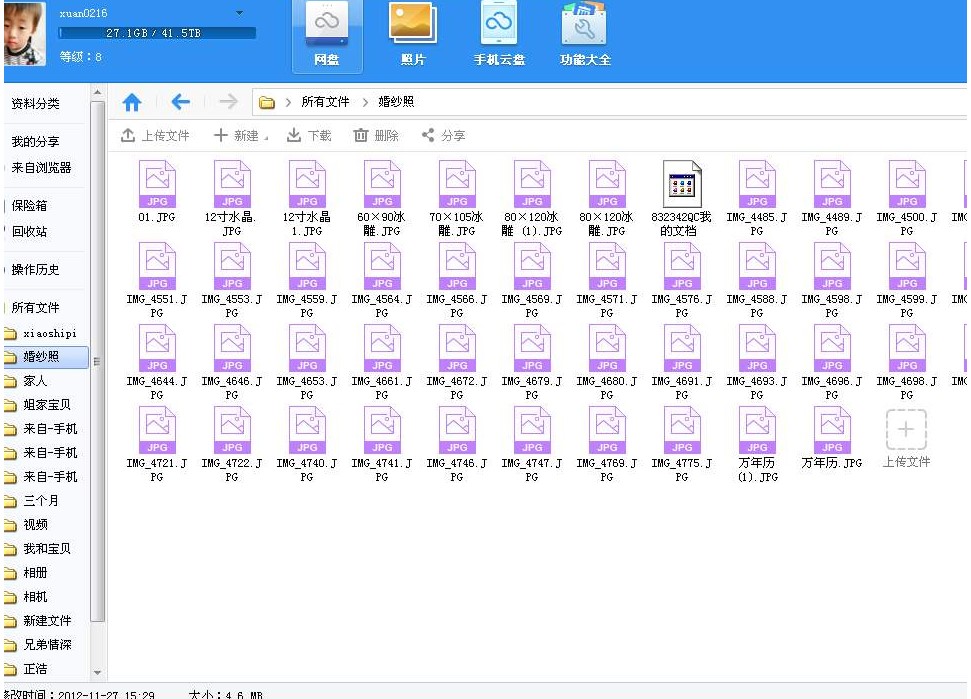This screenshot has width=971, height=699.
Task: Switch to the 照片 photos tab
Action: [412, 36]
